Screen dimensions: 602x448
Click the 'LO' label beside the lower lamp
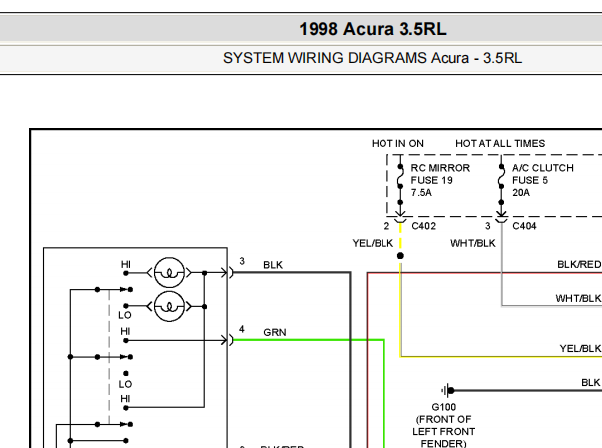(125, 315)
